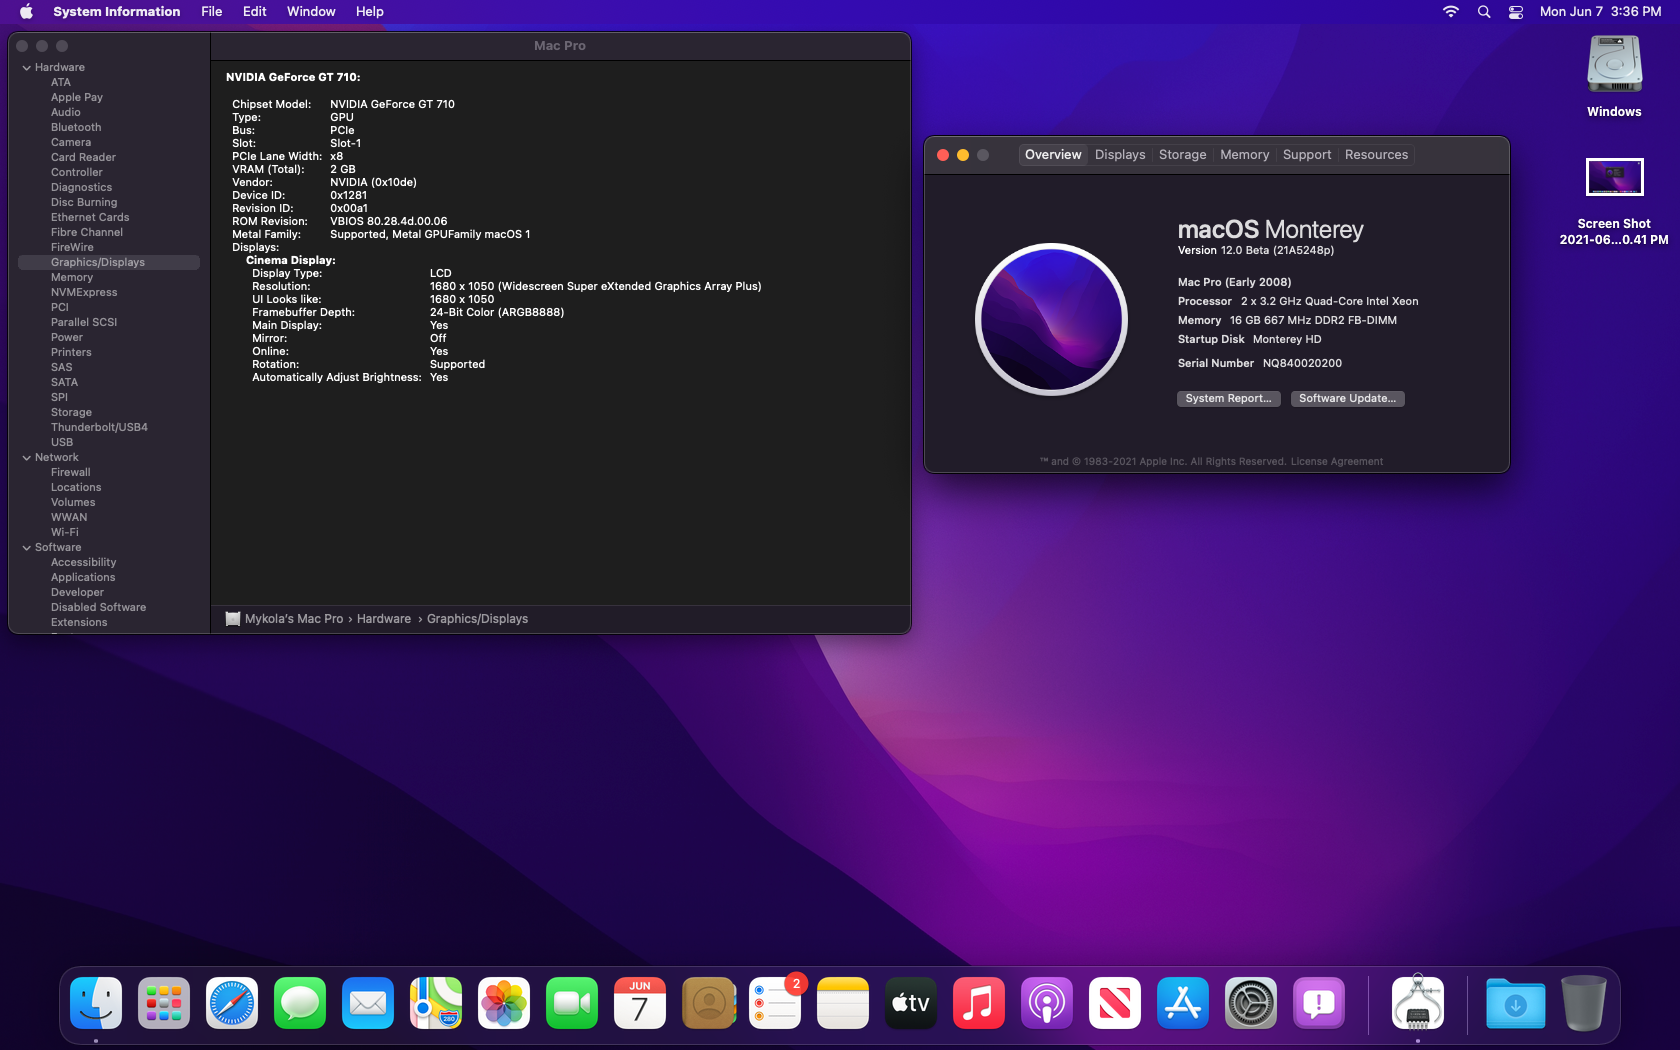Image resolution: width=1680 pixels, height=1050 pixels.
Task: Switch to the Displays tab
Action: [x=1120, y=155]
